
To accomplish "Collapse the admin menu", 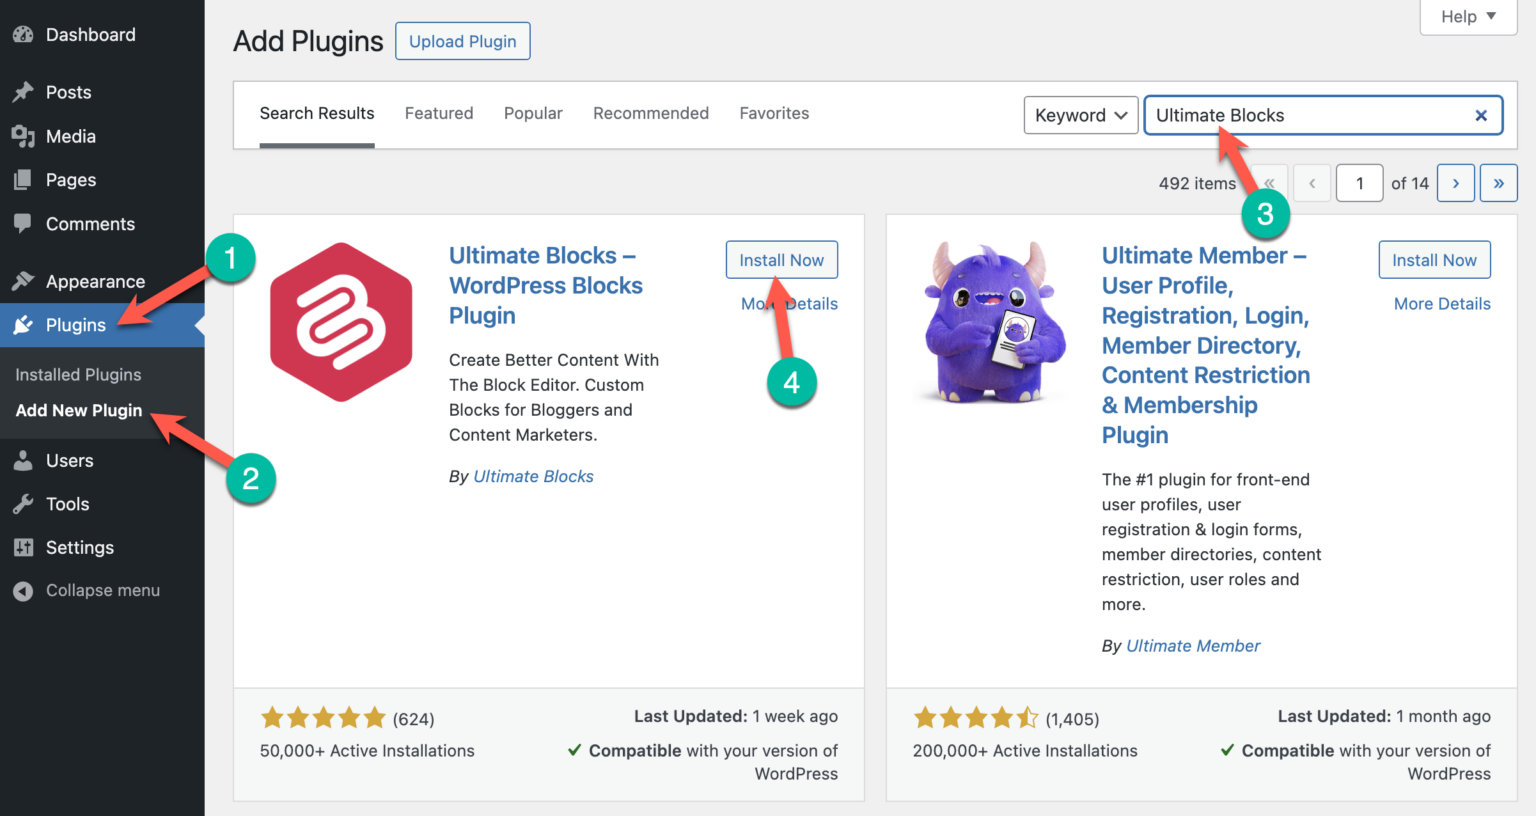I will tap(22, 590).
